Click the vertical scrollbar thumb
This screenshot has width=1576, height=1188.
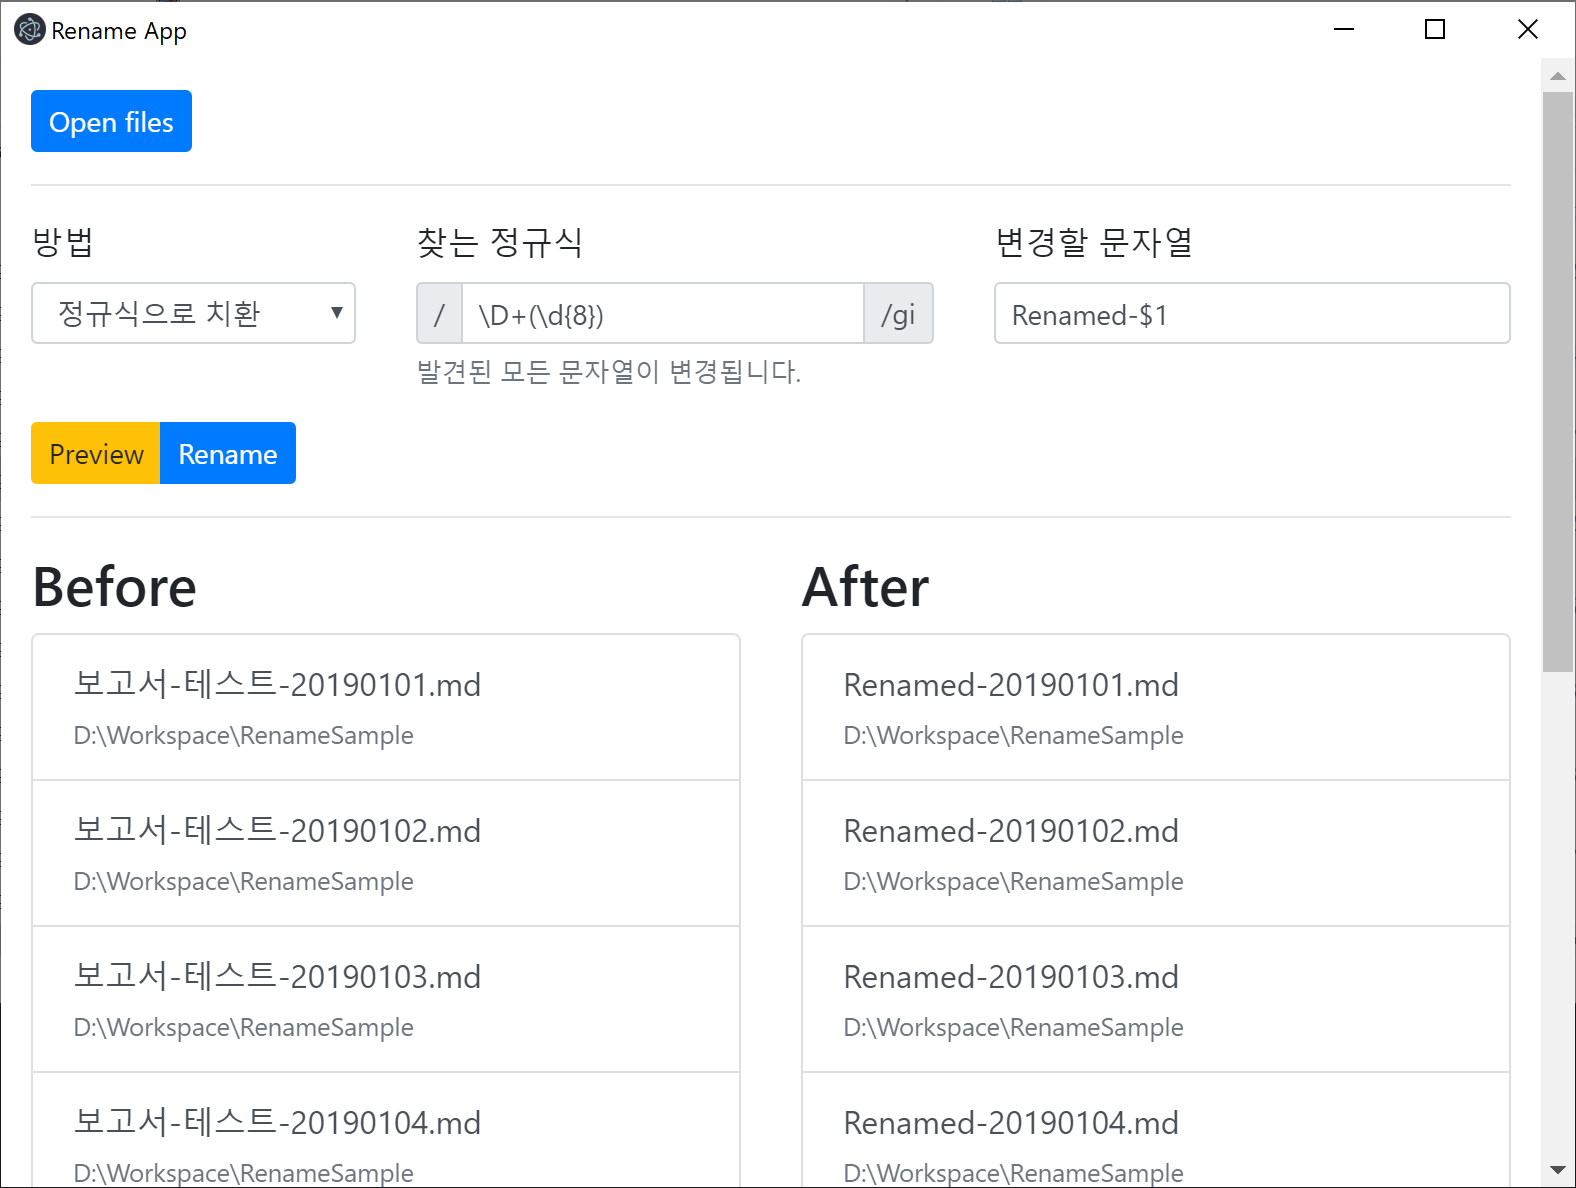[1557, 380]
